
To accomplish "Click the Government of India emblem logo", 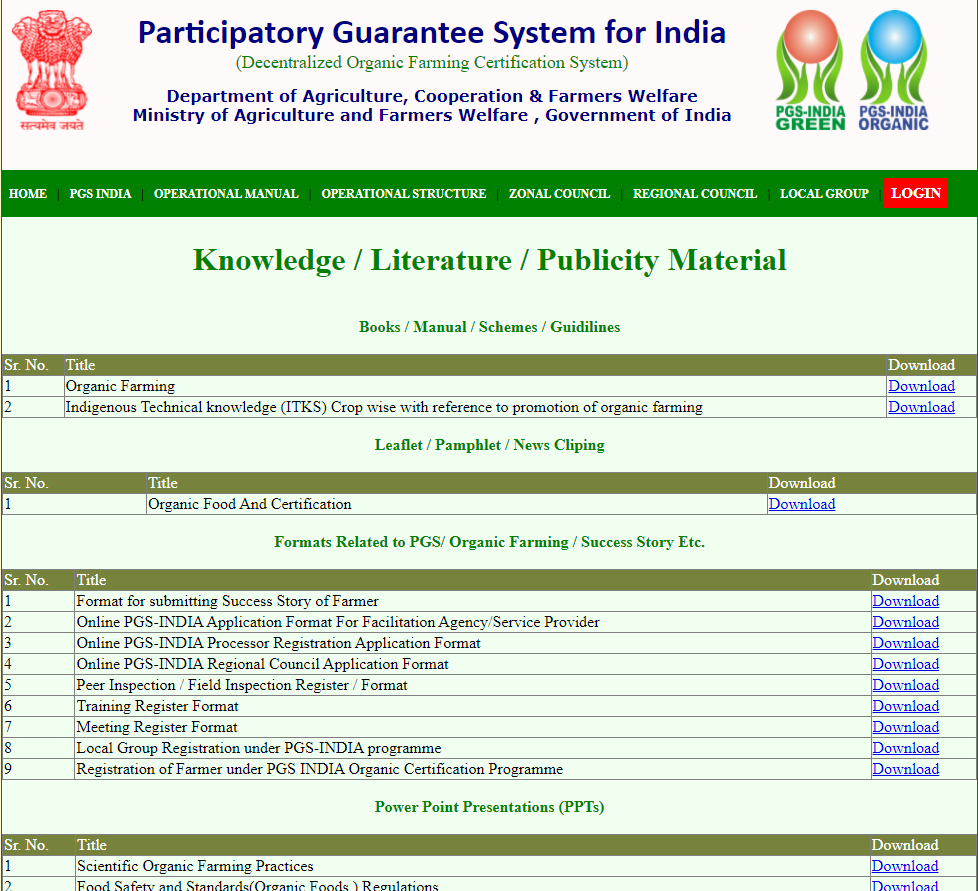I will coord(52,70).
